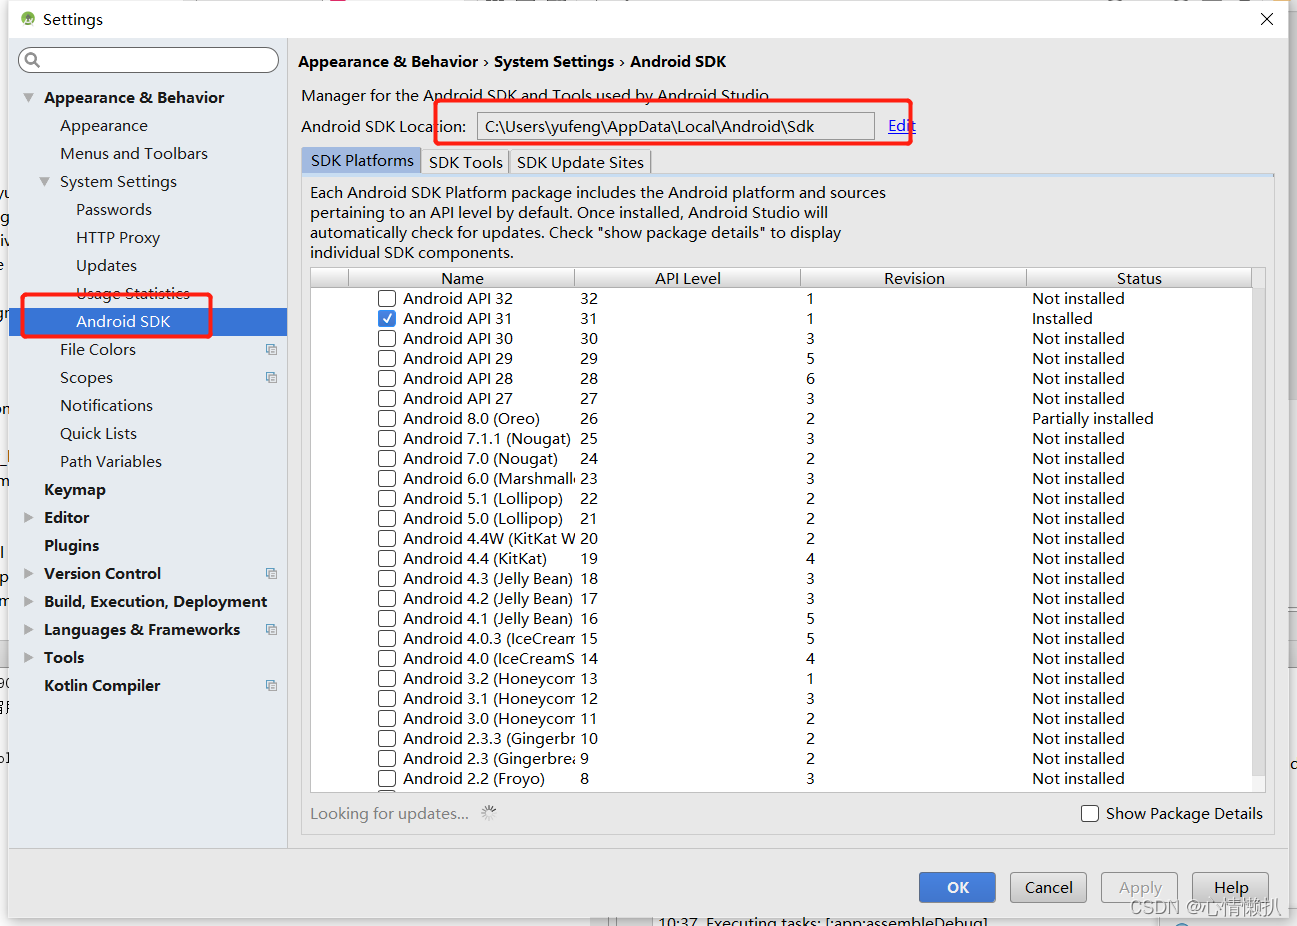This screenshot has height=926, width=1297.
Task: Click the SDK table vertical scrollbar
Action: 1258,530
